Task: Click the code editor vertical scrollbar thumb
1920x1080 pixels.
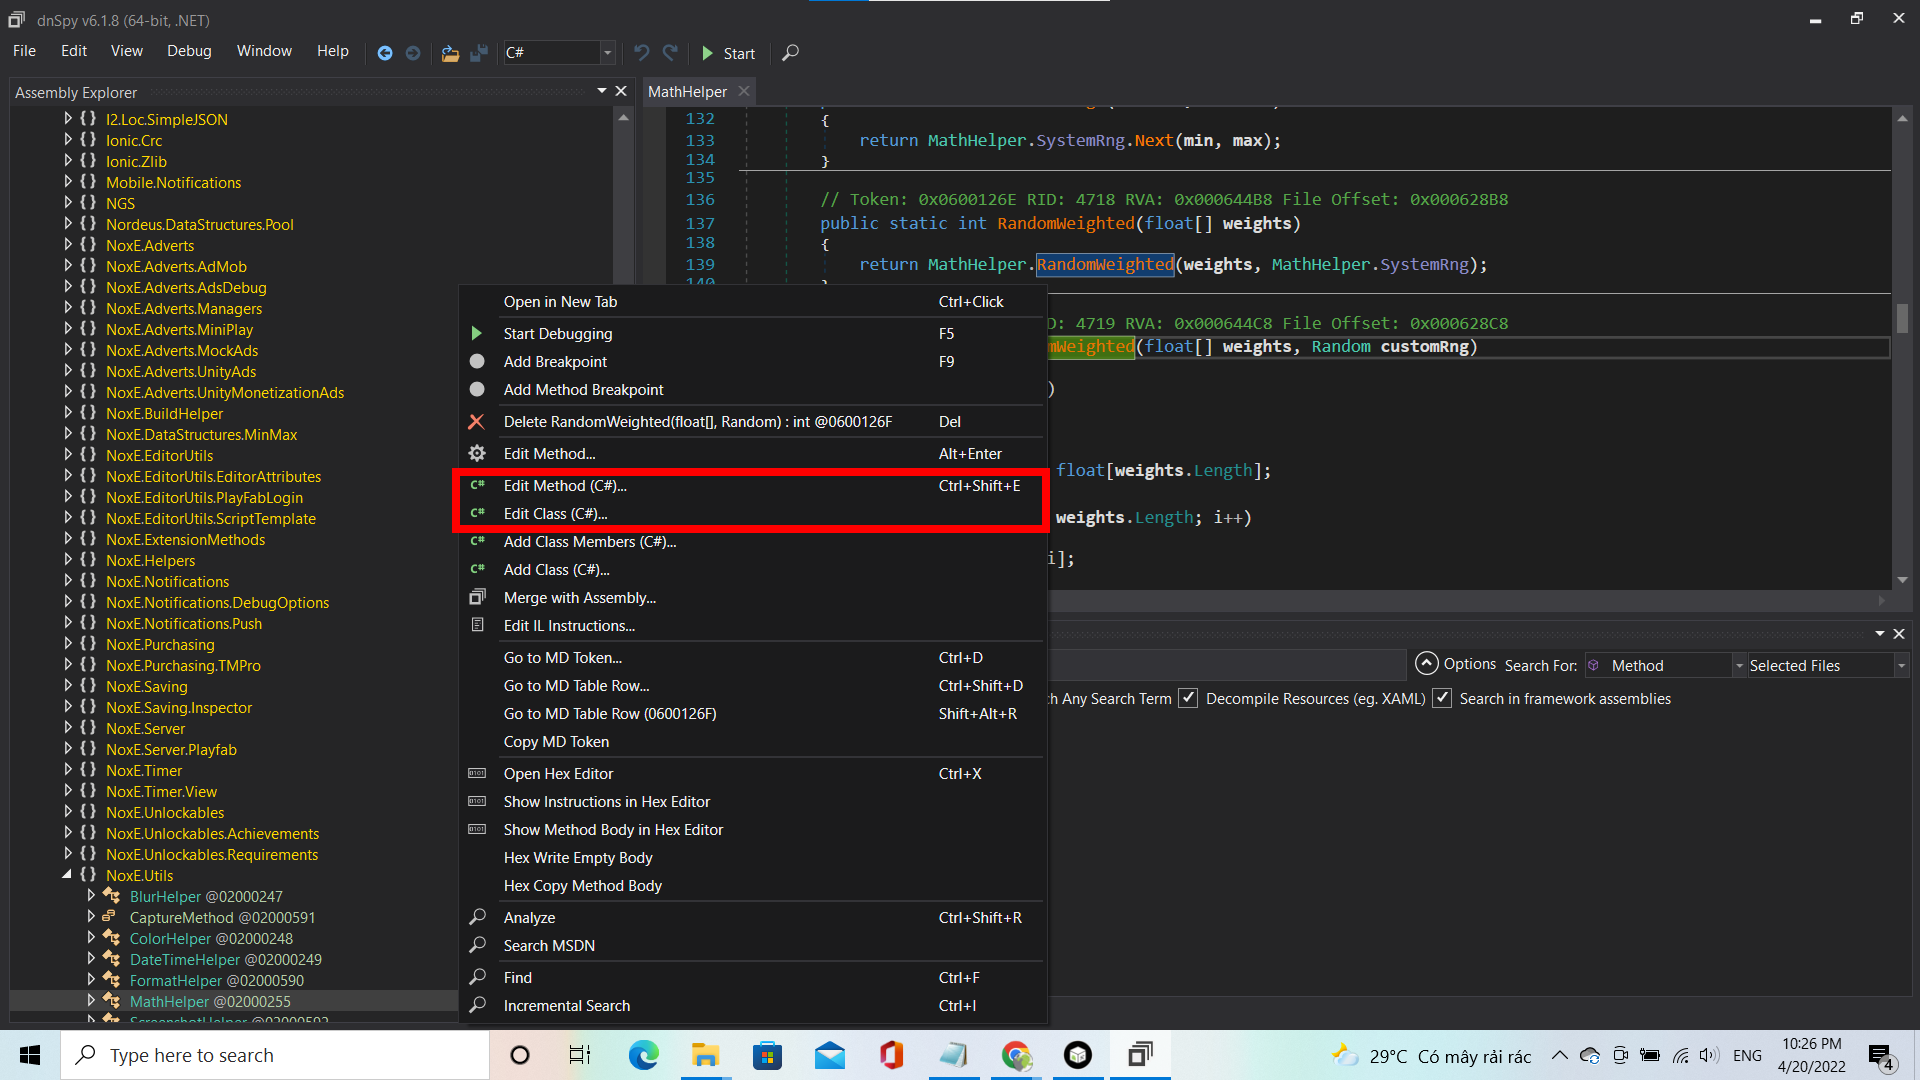Action: (x=1902, y=318)
